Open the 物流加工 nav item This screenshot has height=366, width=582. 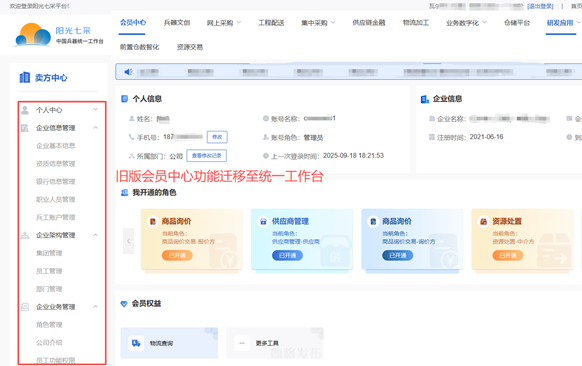(x=416, y=23)
